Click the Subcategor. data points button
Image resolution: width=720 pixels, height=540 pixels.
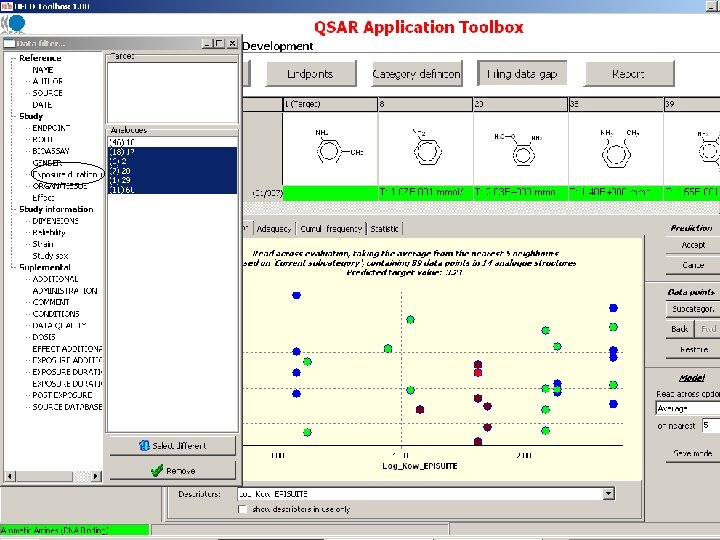693,309
